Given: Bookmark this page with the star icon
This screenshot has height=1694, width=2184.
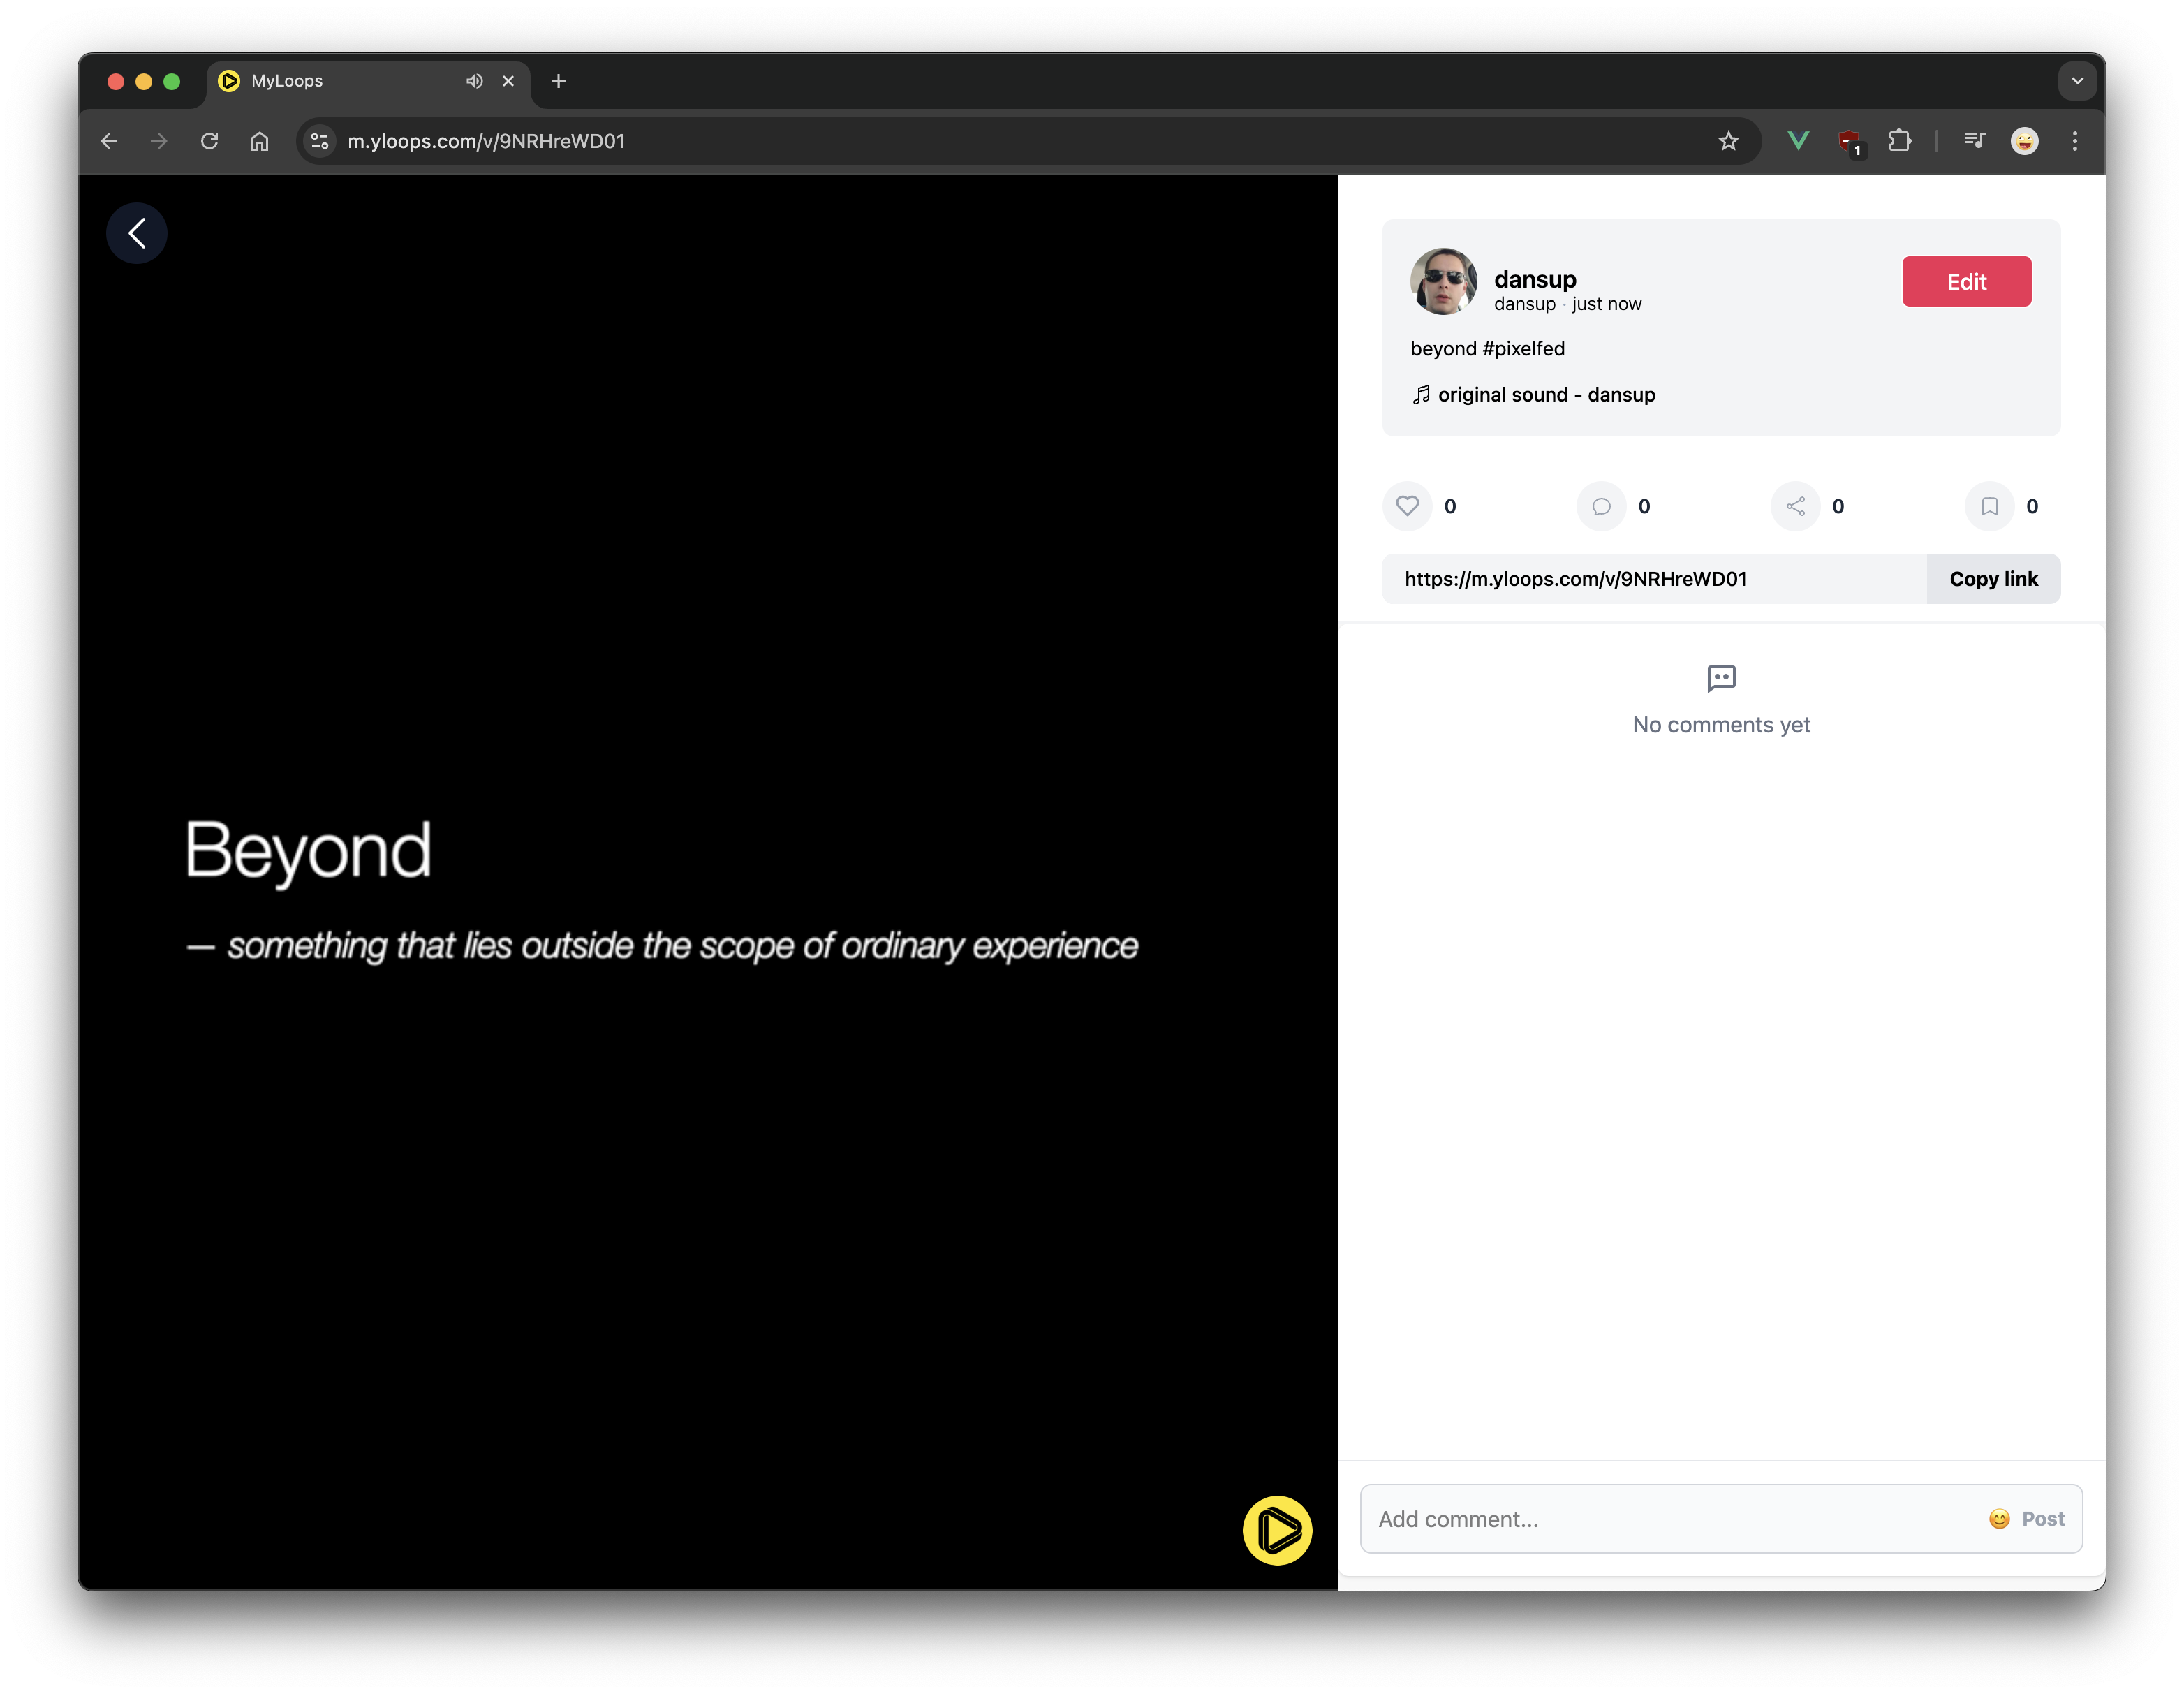Looking at the screenshot, I should point(1728,141).
